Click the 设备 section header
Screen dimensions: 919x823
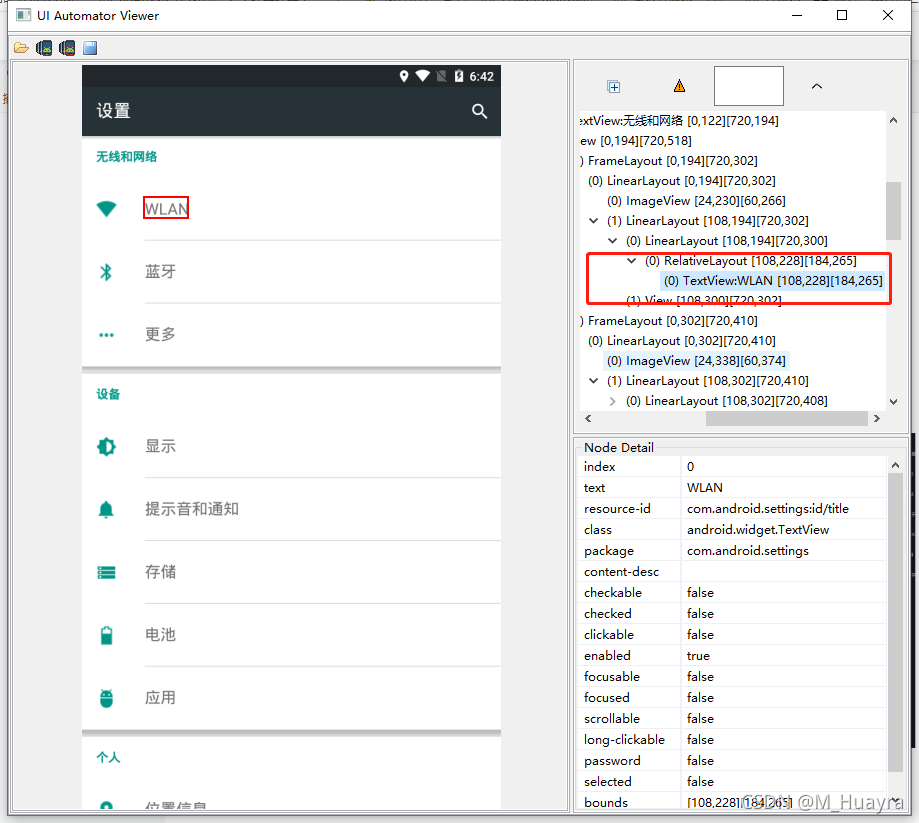(108, 394)
